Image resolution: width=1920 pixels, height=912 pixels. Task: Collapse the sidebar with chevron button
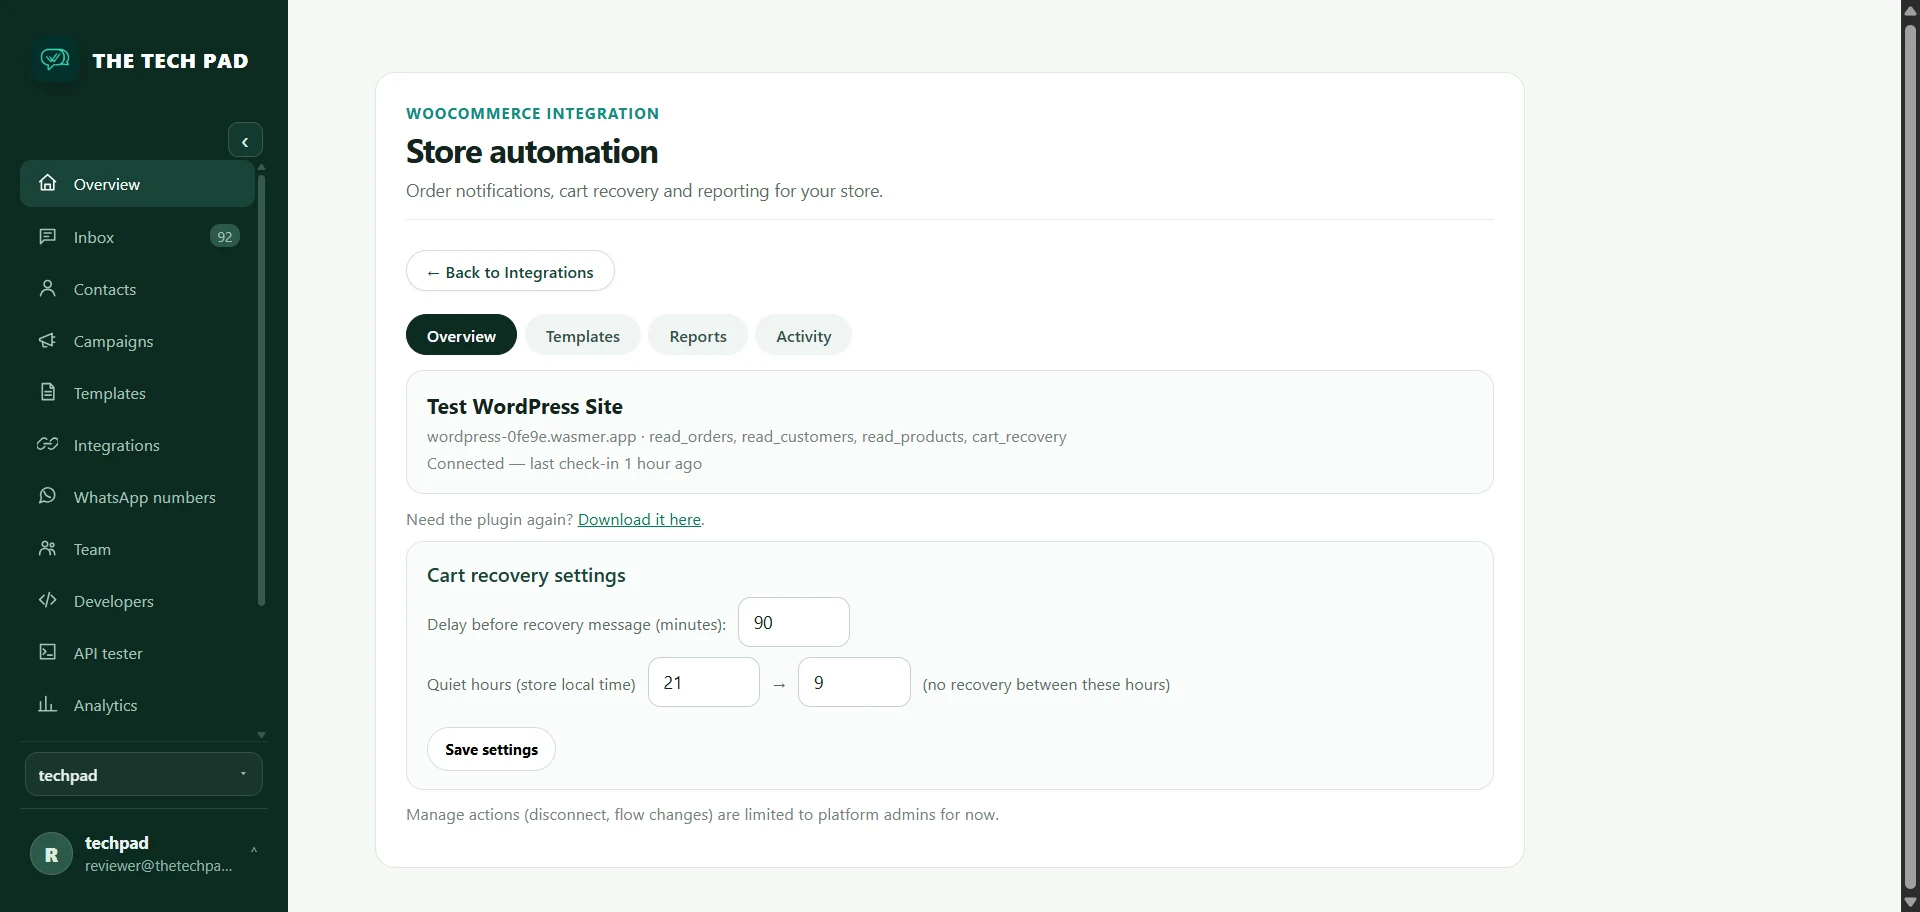point(245,141)
